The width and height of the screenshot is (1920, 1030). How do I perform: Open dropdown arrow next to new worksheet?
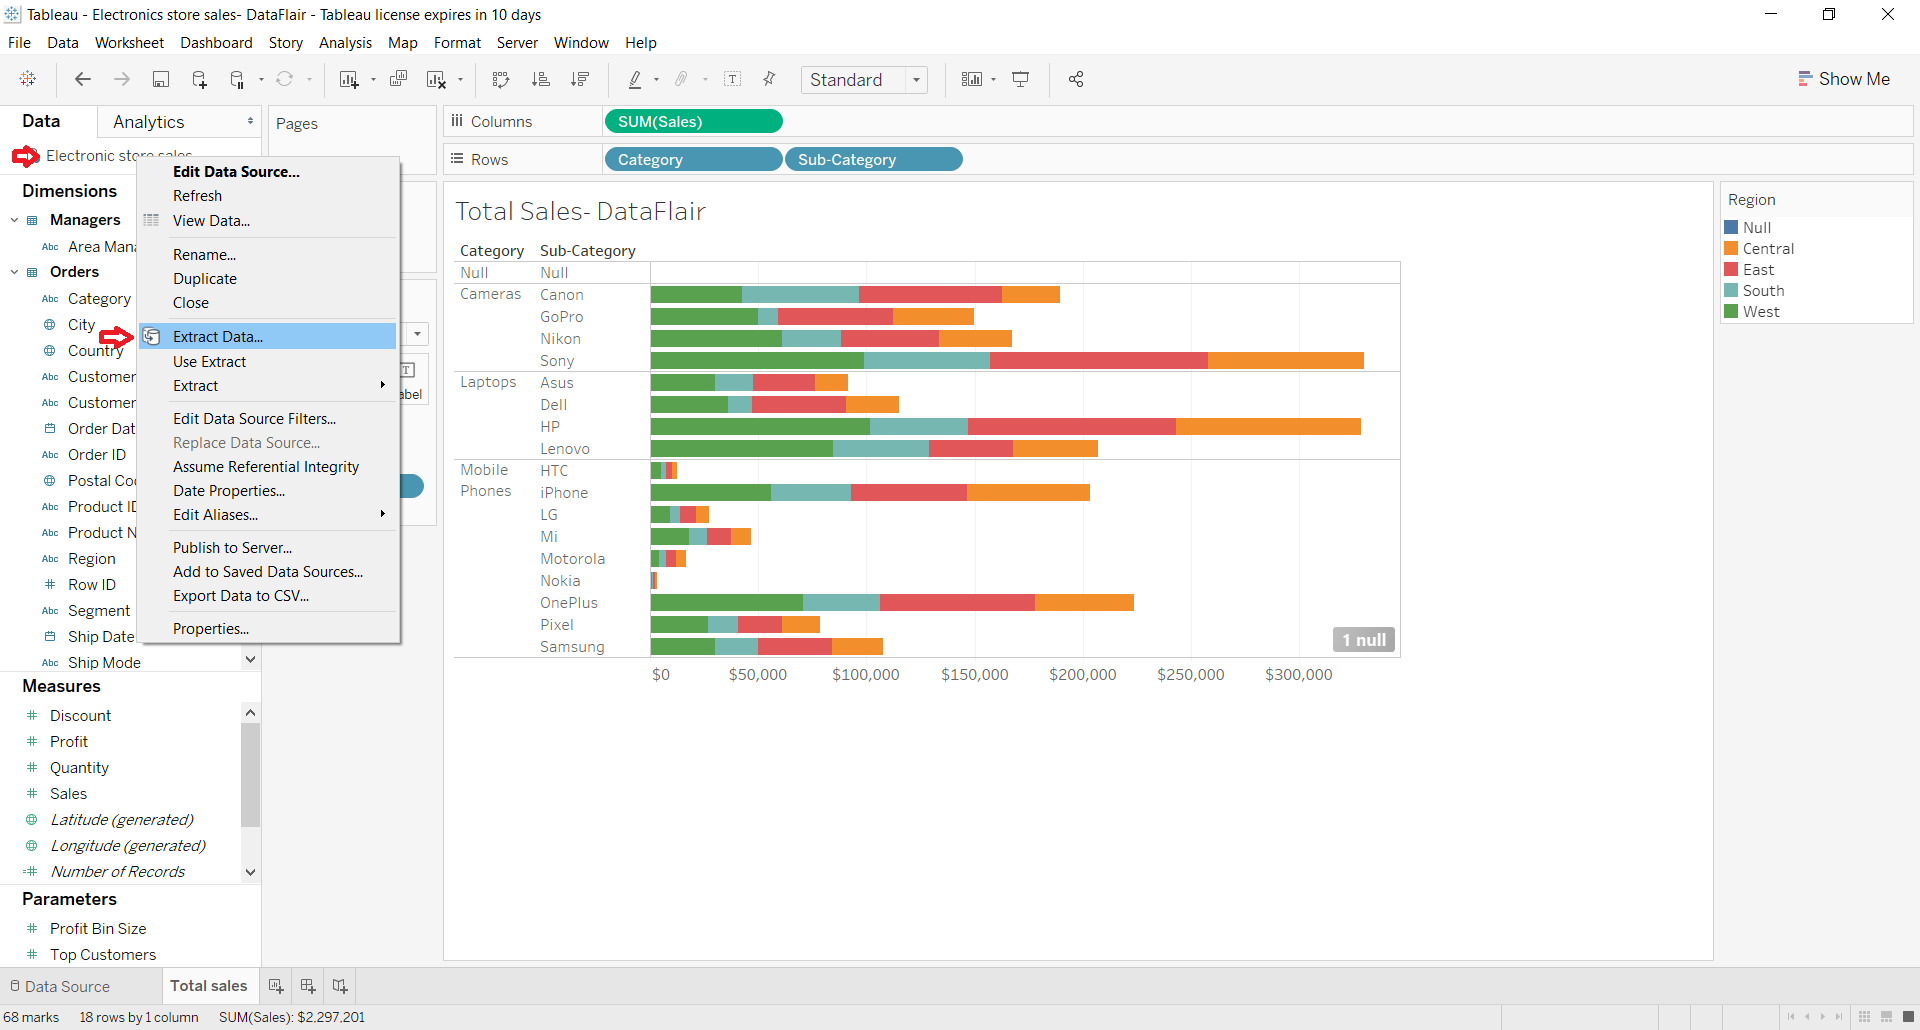click(373, 80)
